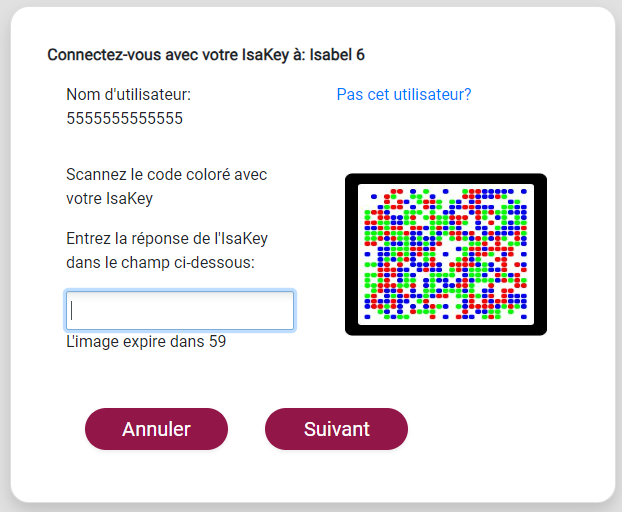Click the Suivant button
Screen dimensions: 622x512
336,429
